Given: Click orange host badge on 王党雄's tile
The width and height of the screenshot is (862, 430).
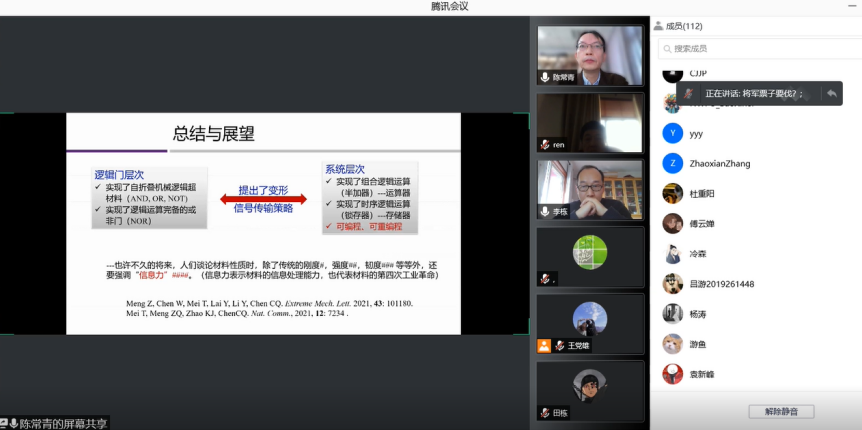Looking at the screenshot, I should pyautogui.click(x=543, y=346).
